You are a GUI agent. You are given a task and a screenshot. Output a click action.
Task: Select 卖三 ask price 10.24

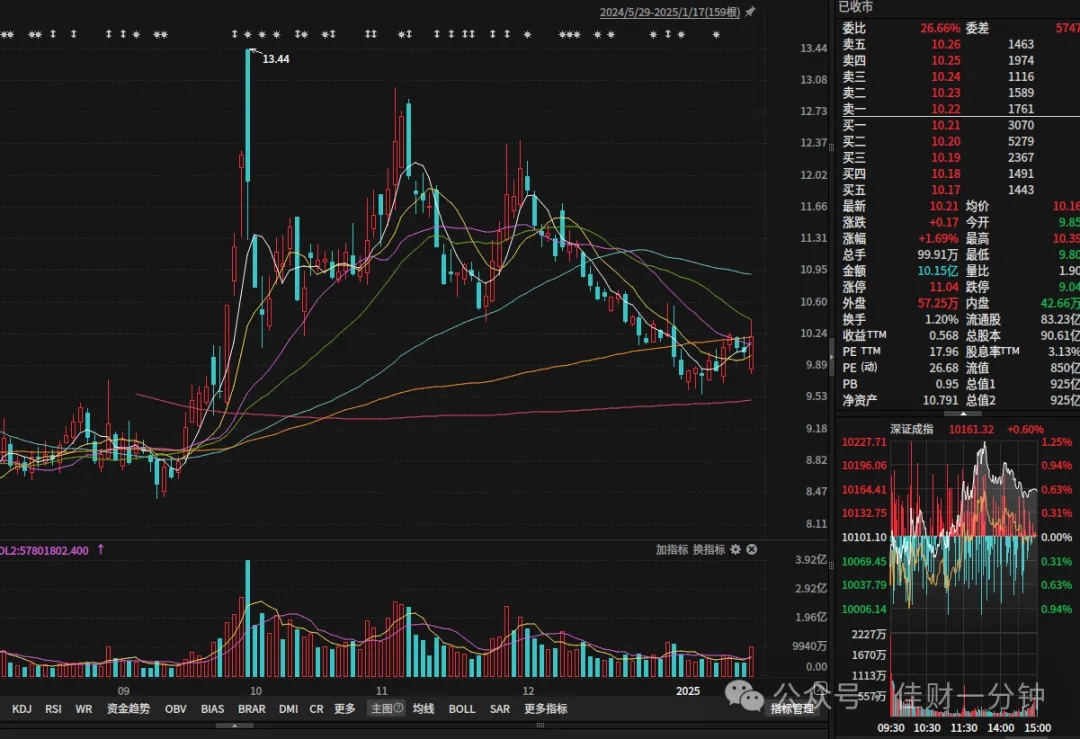[x=946, y=76]
